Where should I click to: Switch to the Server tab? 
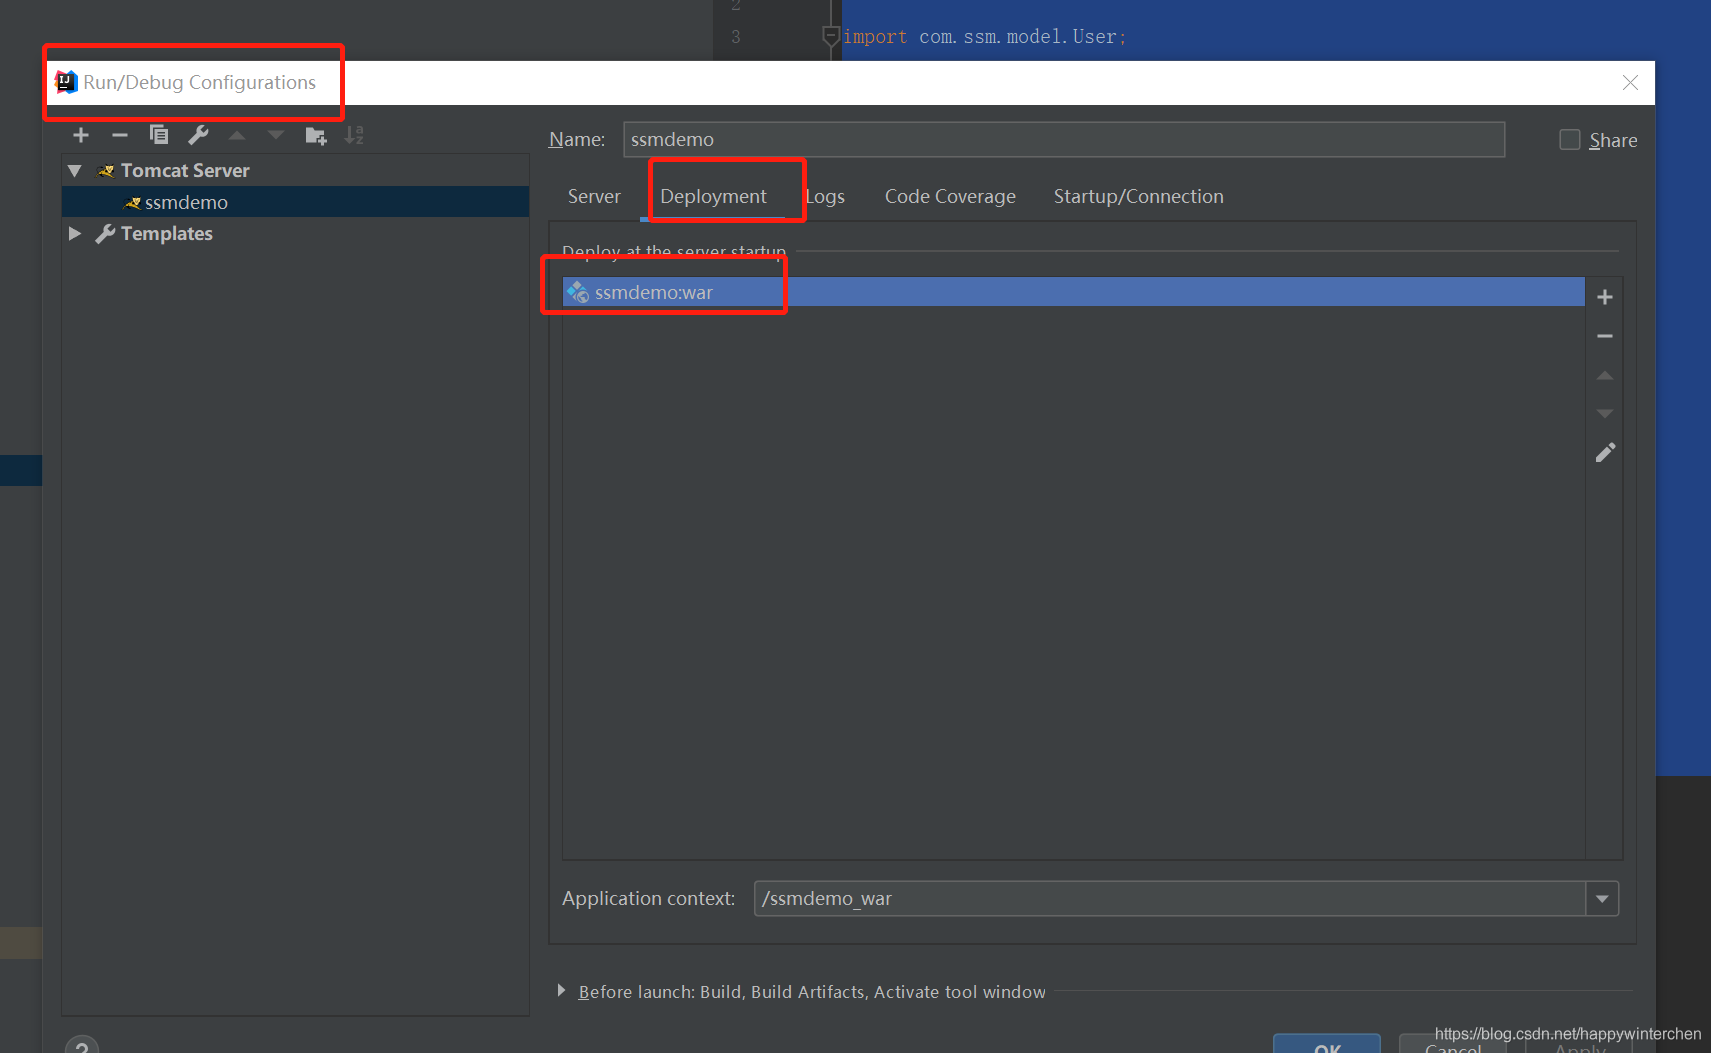594,196
